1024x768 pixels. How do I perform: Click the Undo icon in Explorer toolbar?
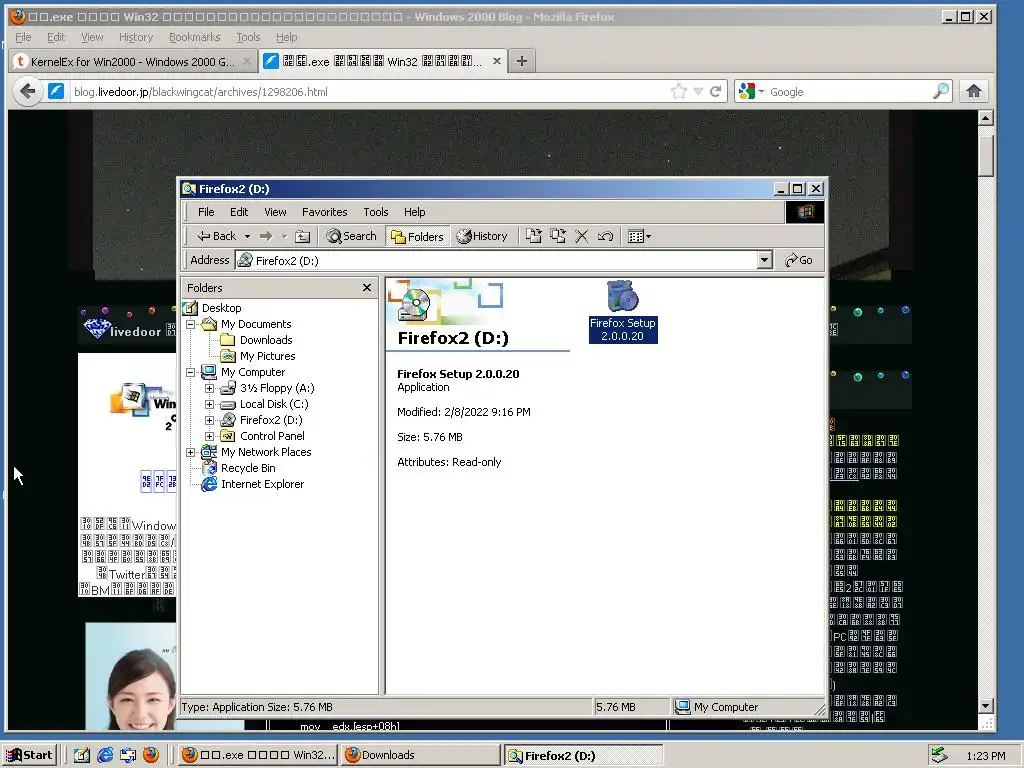pos(605,236)
